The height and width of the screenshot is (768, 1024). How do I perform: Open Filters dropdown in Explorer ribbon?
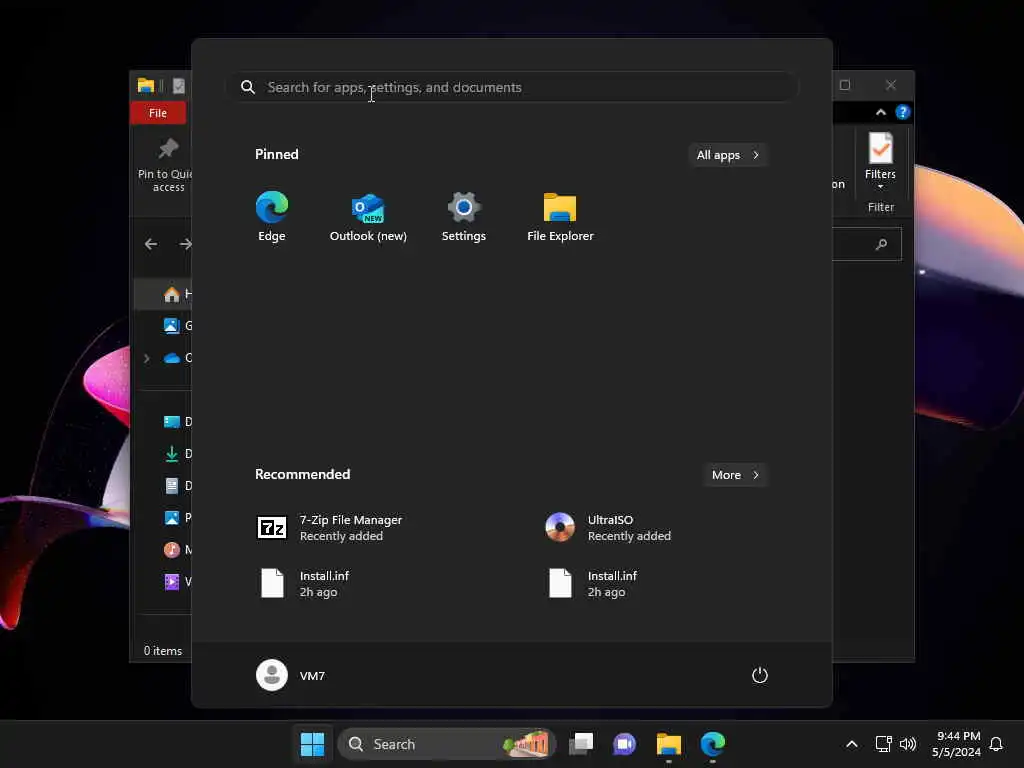pos(880,162)
